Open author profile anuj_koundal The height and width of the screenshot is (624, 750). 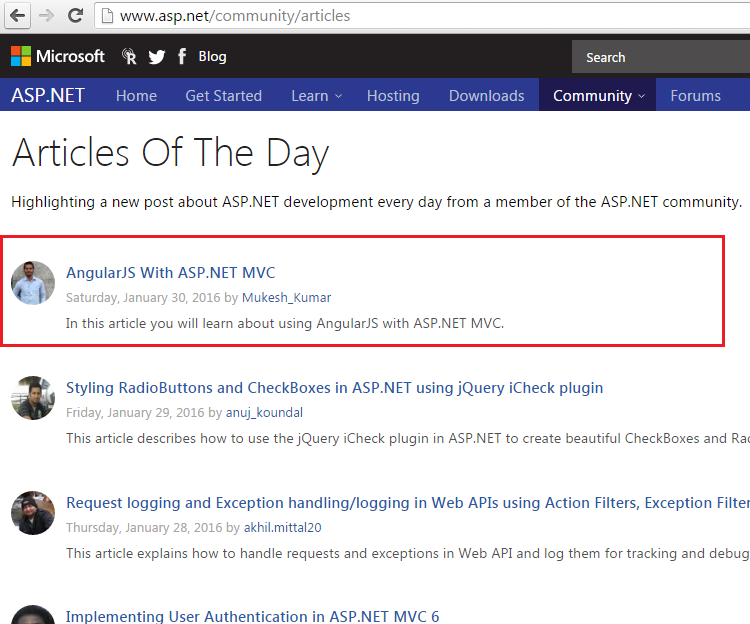point(264,413)
